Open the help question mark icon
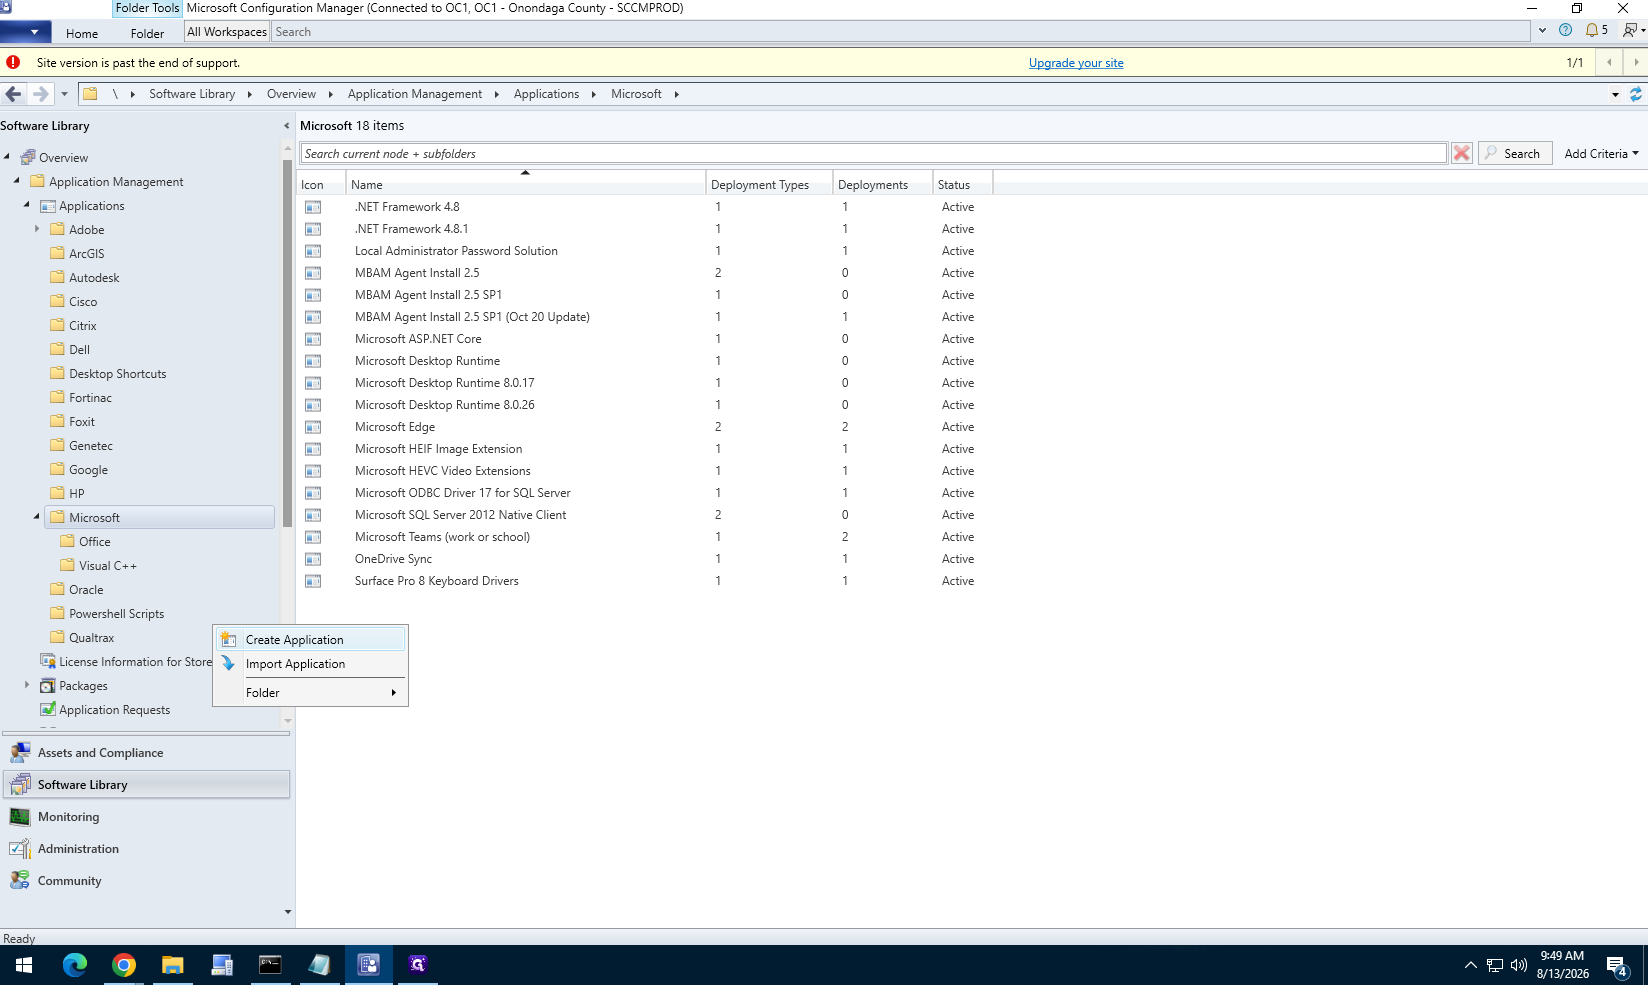Screen dimensions: 1648x985 pyautogui.click(x=1566, y=31)
